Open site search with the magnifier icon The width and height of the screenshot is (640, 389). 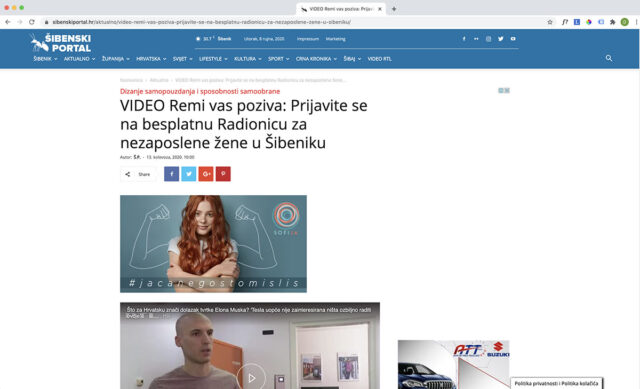pos(609,58)
